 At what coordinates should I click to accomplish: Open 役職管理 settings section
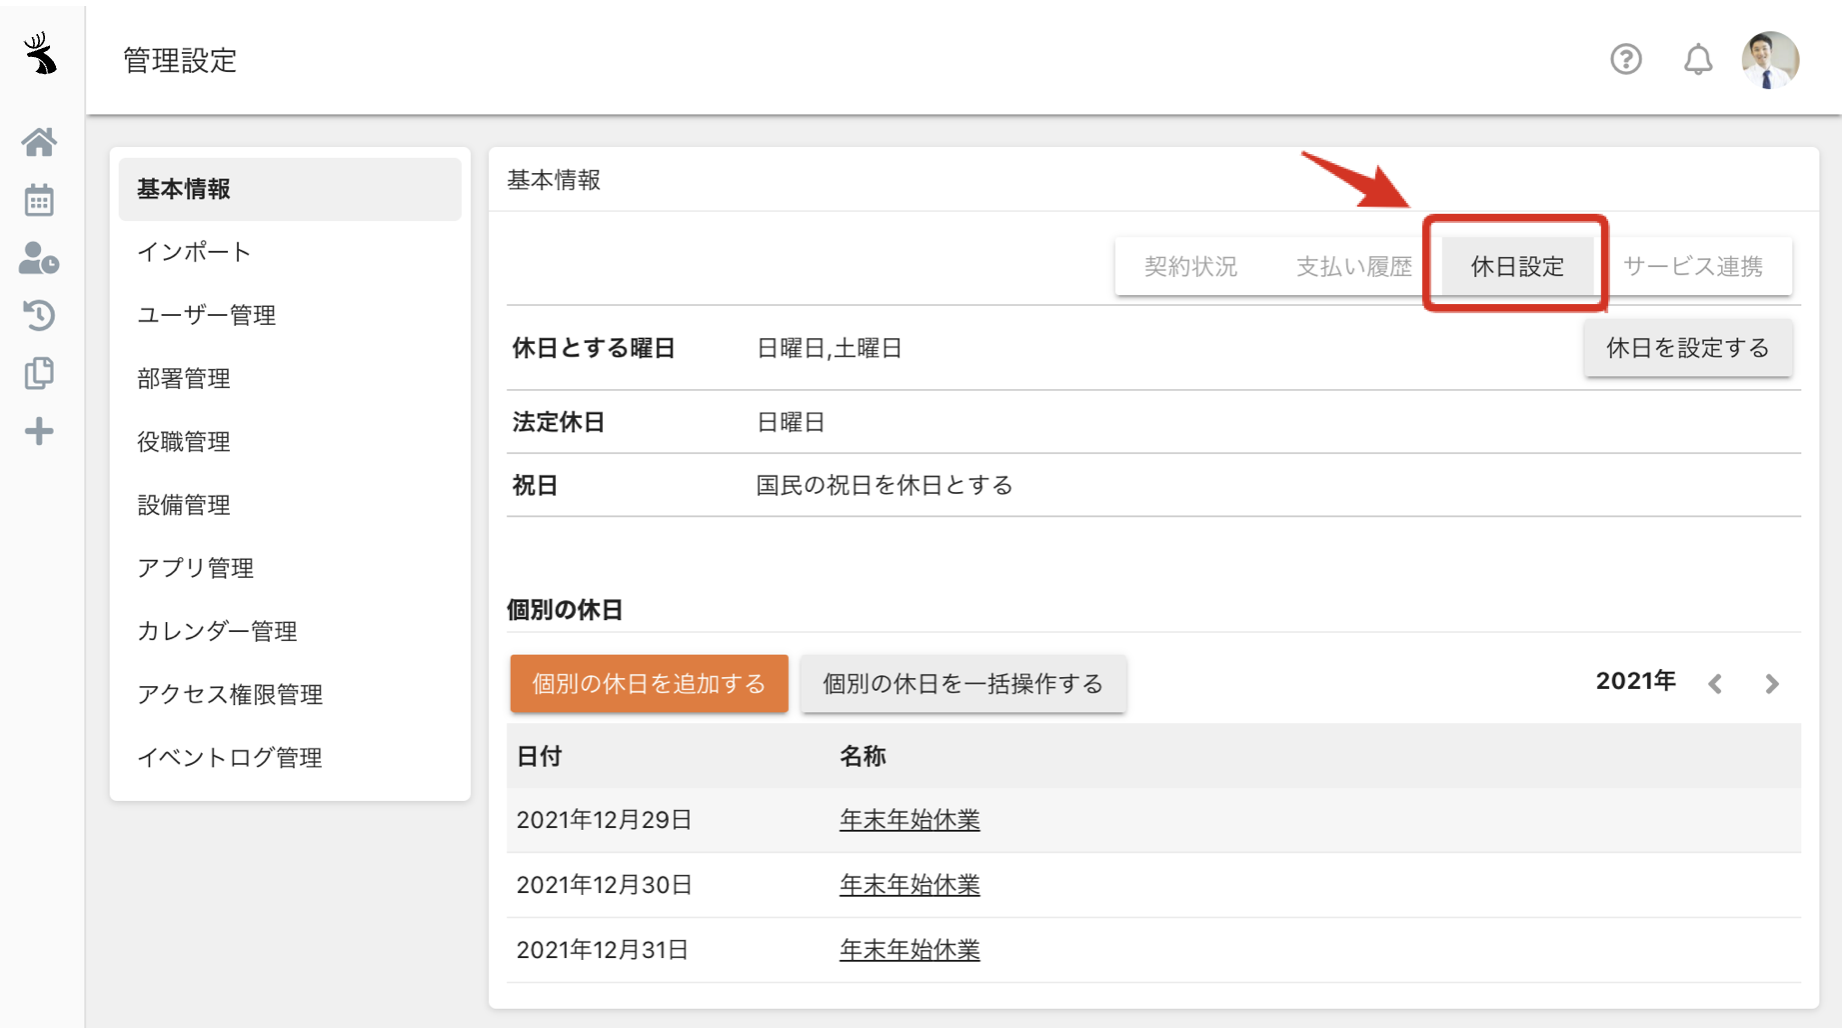pos(290,441)
